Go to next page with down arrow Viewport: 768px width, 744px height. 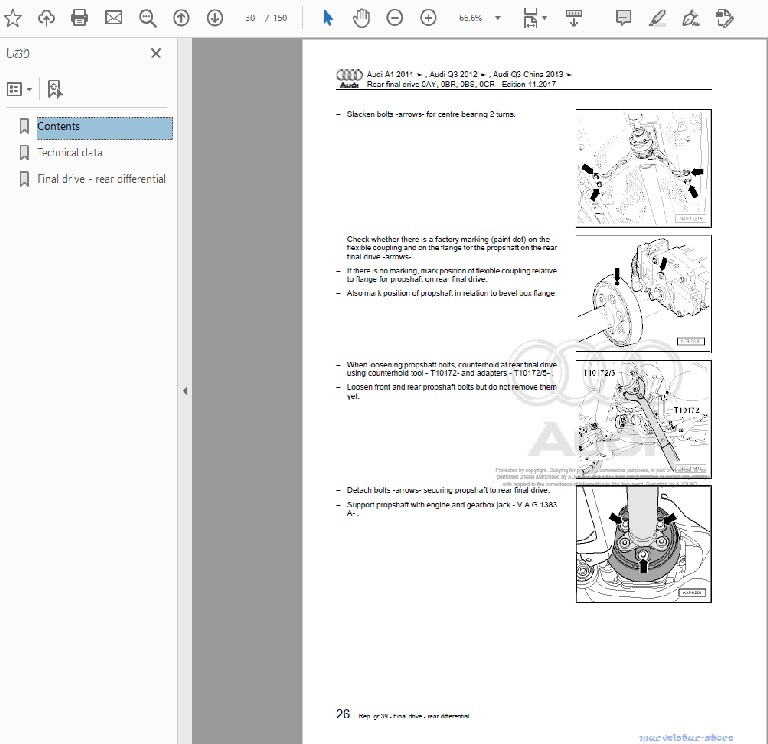pyautogui.click(x=214, y=17)
